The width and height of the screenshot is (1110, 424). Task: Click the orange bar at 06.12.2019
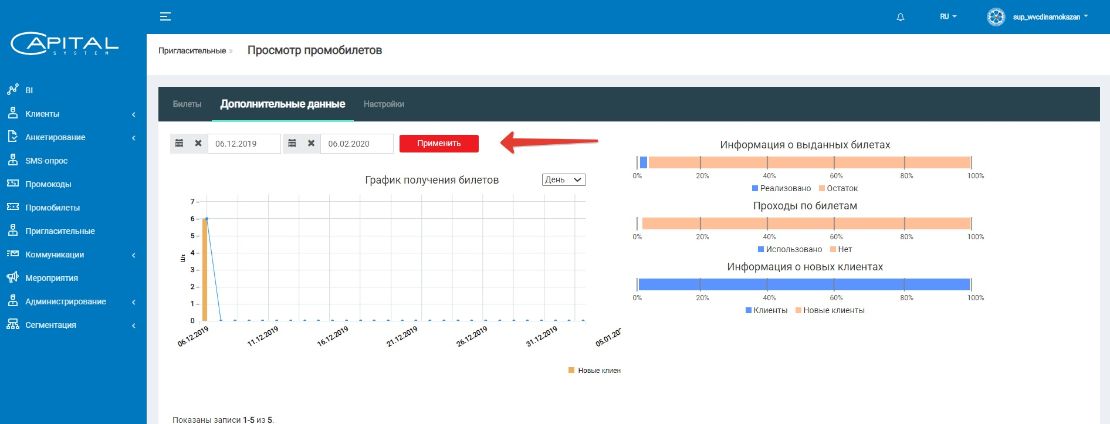tap(204, 270)
